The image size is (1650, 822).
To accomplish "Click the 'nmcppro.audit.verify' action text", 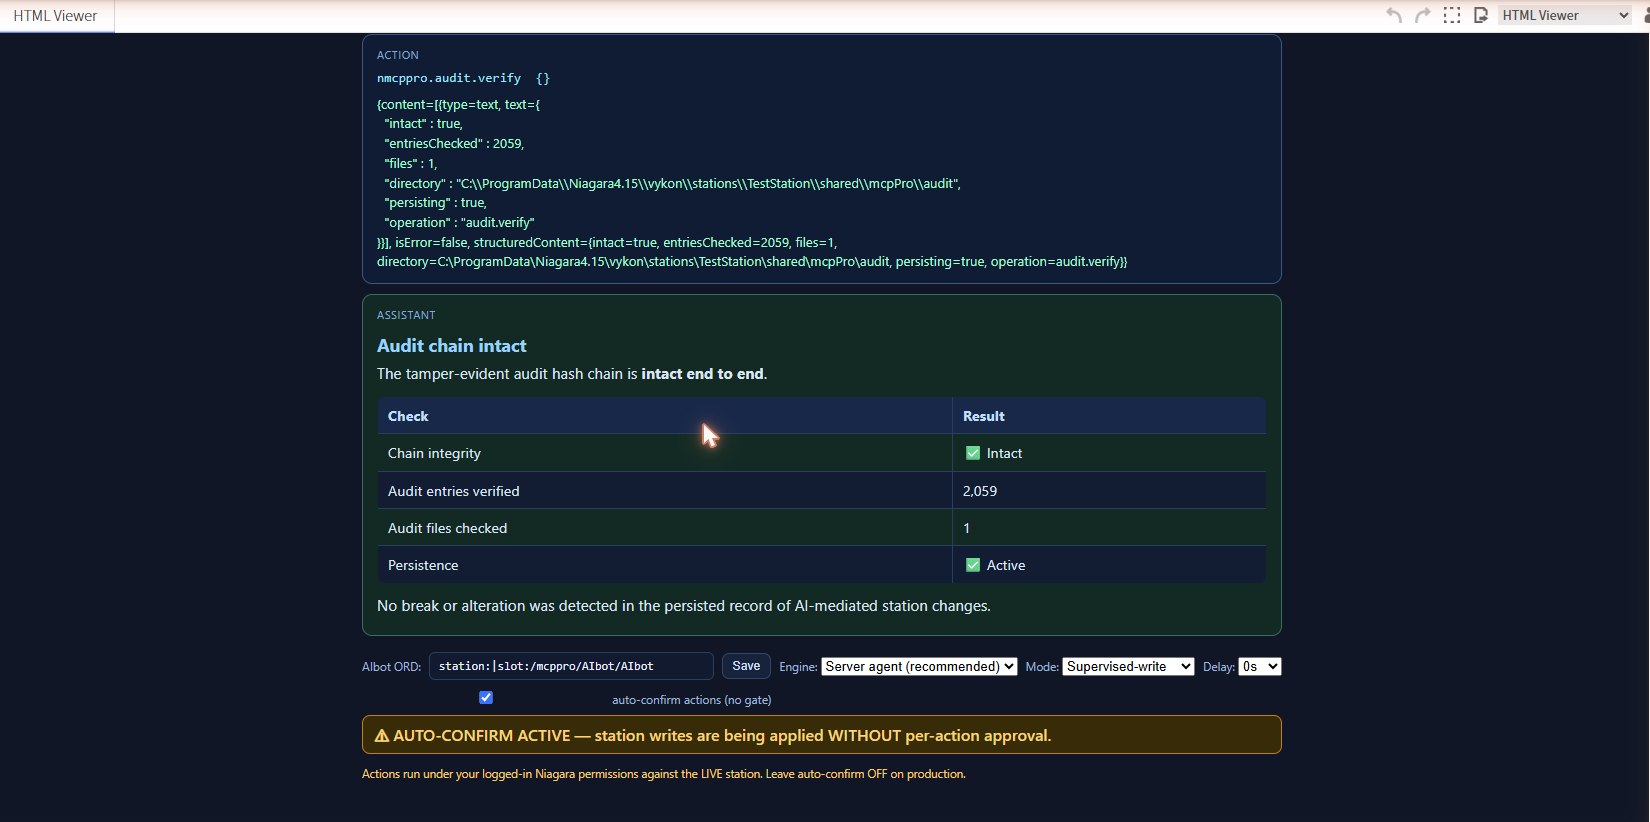I will click(x=449, y=78).
